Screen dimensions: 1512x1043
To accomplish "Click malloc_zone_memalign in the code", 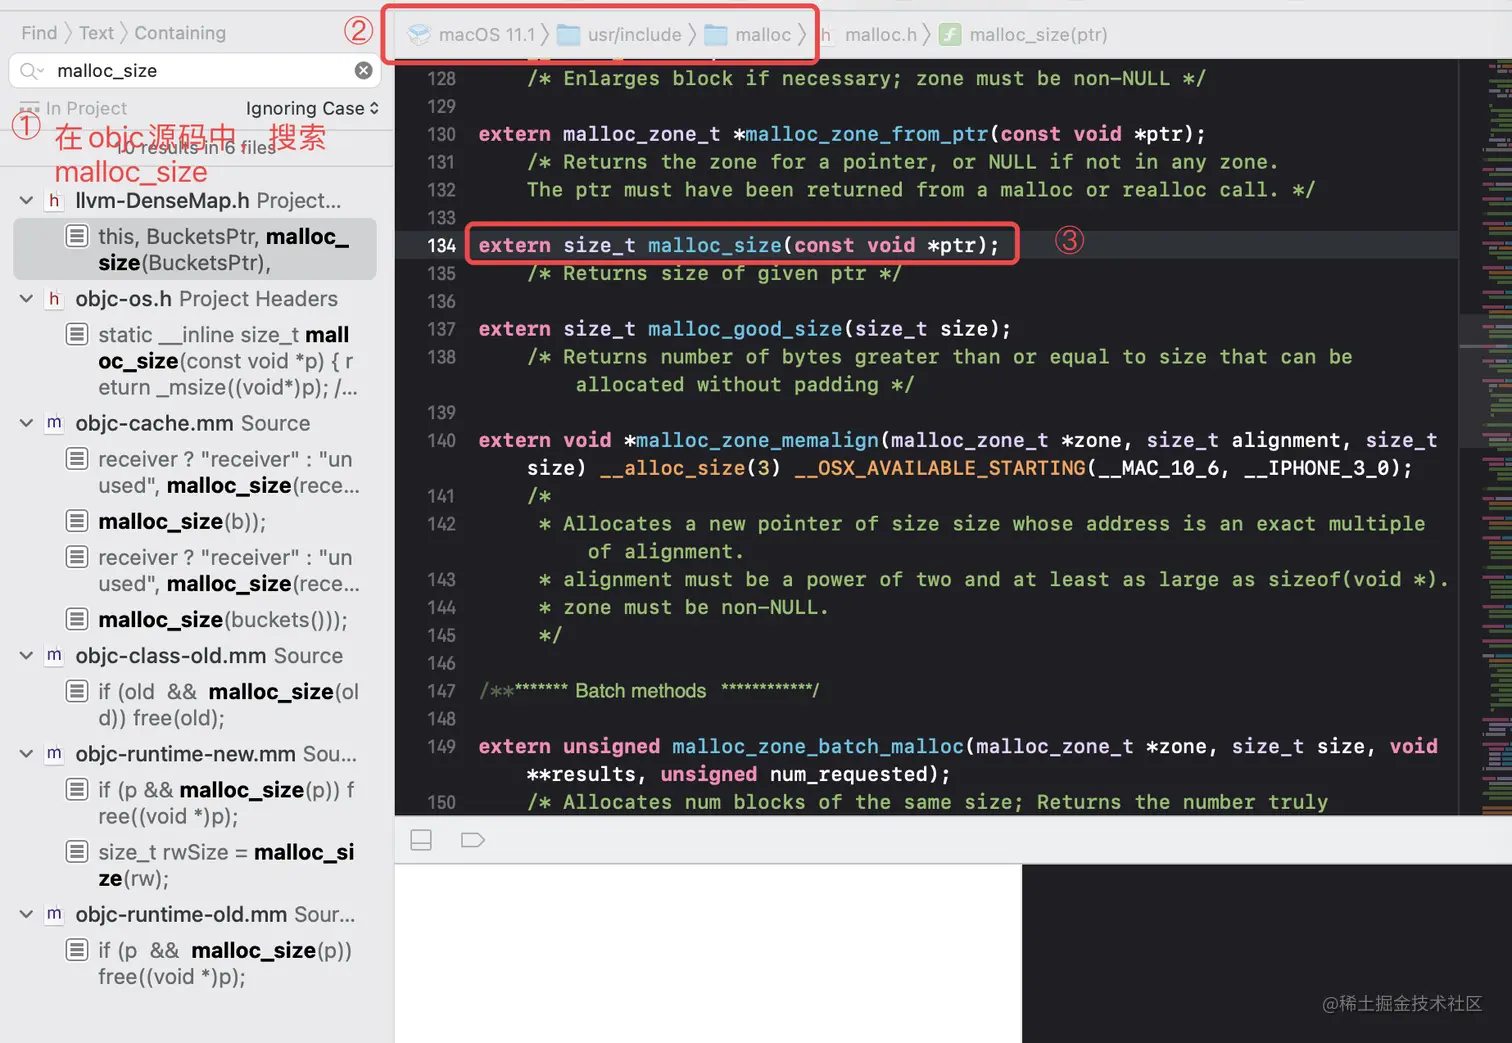I will pos(757,440).
